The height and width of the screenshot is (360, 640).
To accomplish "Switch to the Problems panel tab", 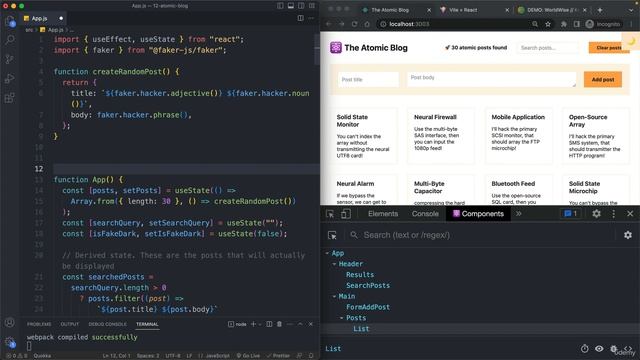I will [39, 324].
